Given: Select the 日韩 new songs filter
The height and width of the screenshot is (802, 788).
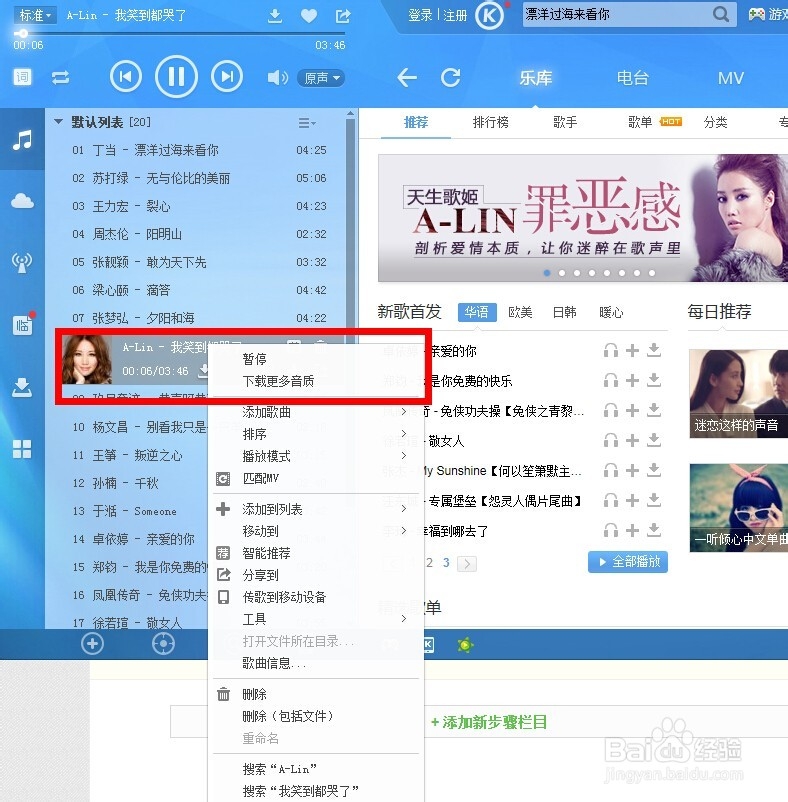Looking at the screenshot, I should [565, 313].
